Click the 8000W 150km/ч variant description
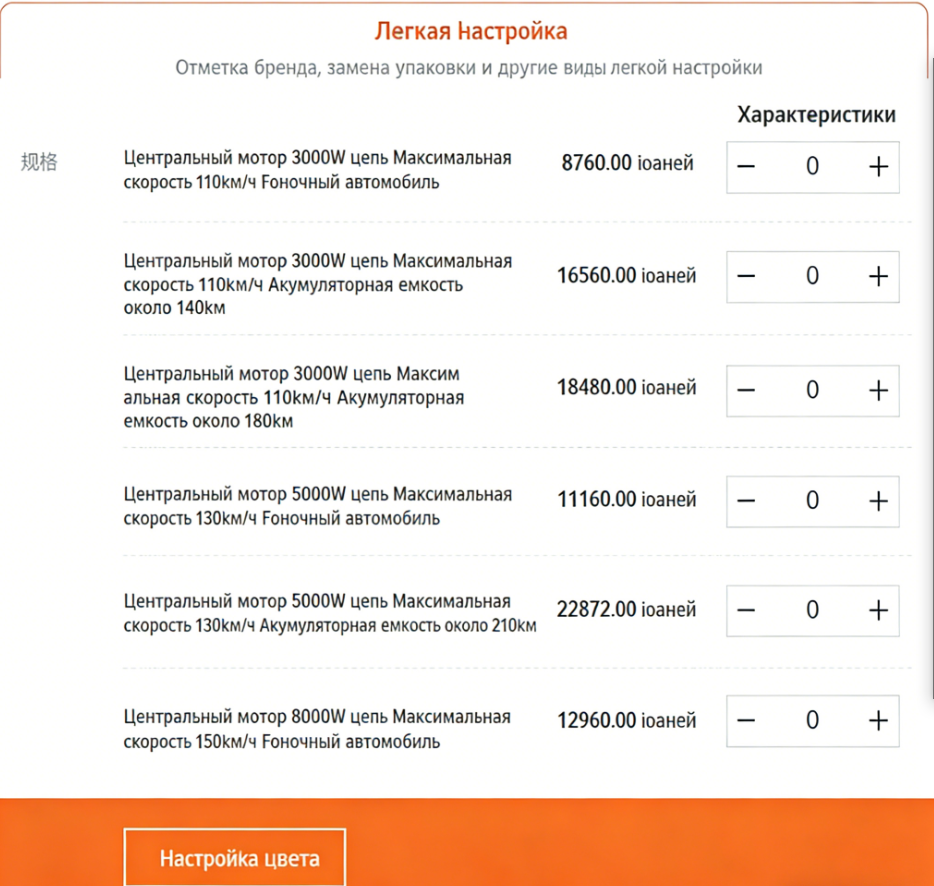The width and height of the screenshot is (934, 886). (317, 729)
